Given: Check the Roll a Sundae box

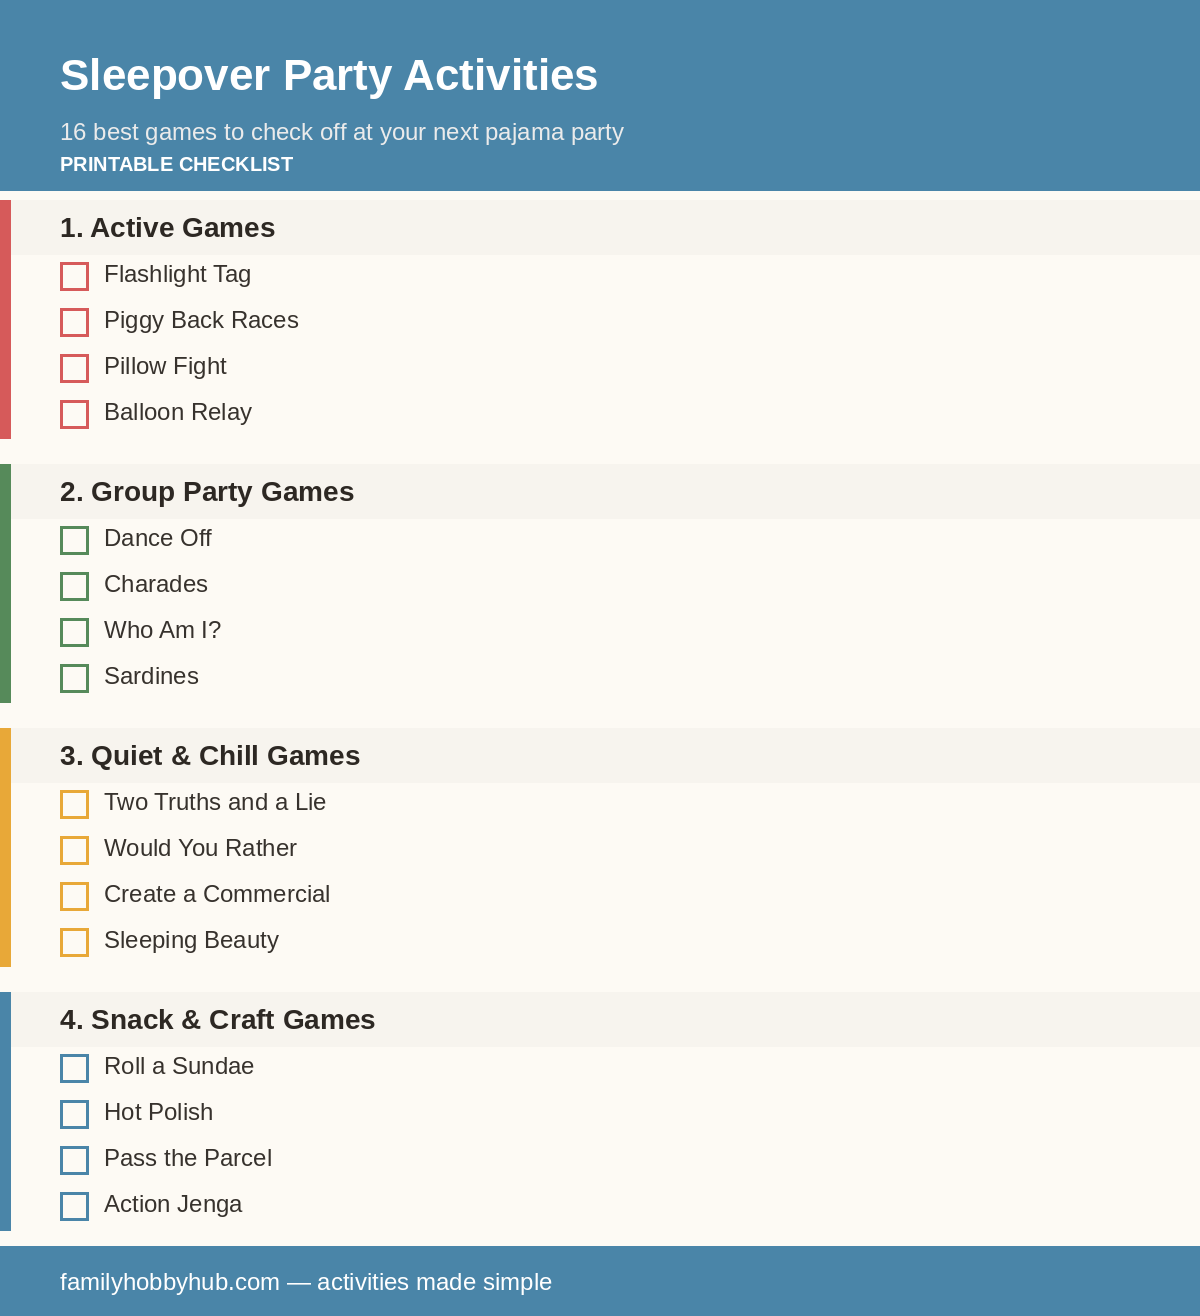Looking at the screenshot, I should pos(74,1068).
